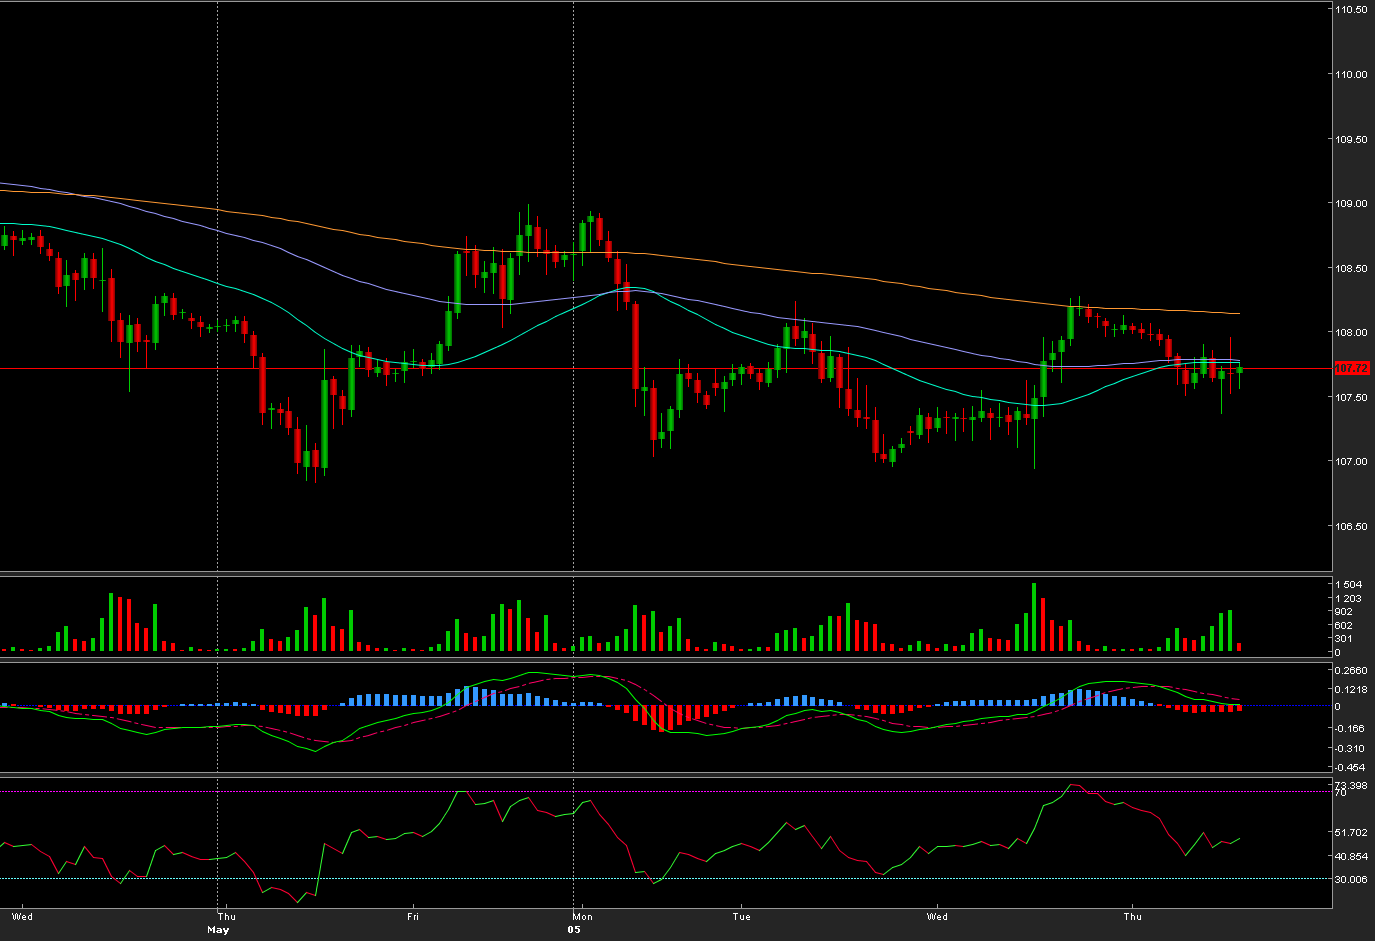Click the 73.398 RSI scale value
The height and width of the screenshot is (941, 1375).
point(1351,785)
